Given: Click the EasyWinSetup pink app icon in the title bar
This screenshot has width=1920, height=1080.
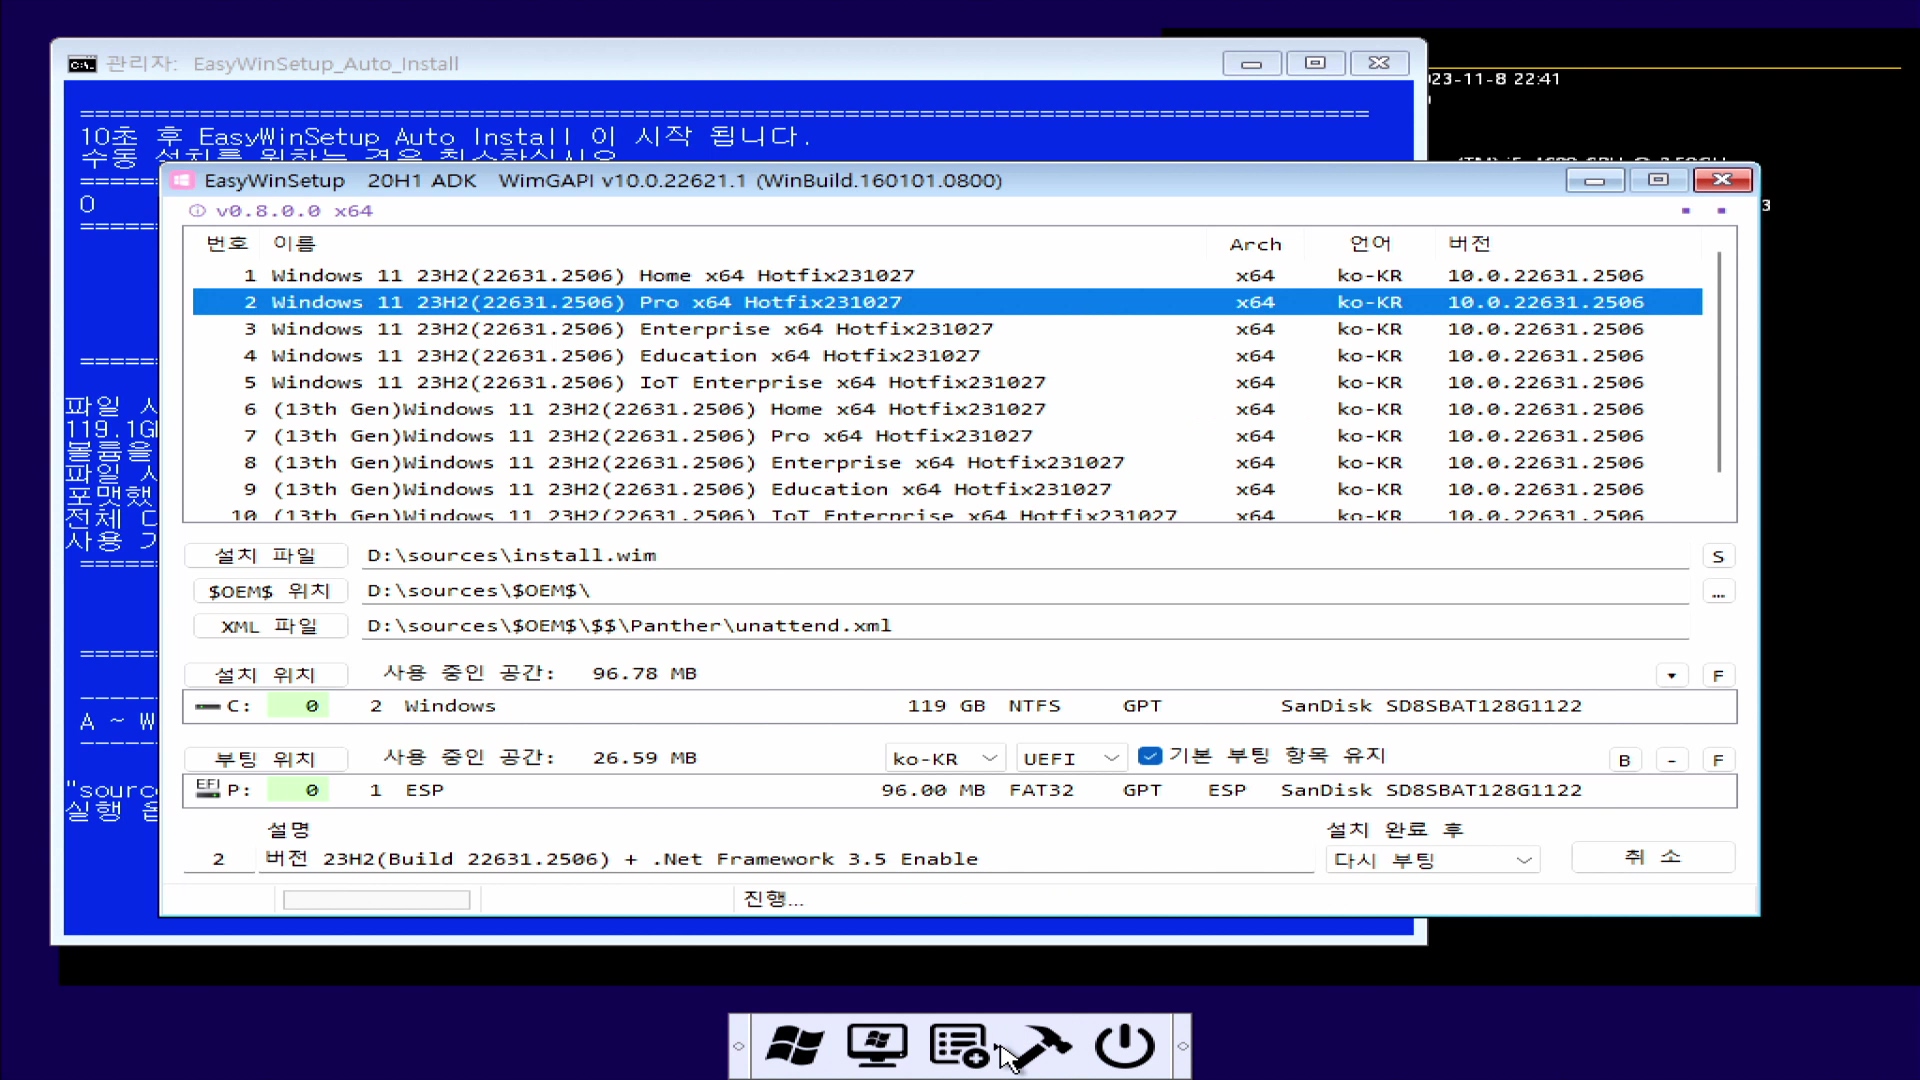Looking at the screenshot, I should (x=182, y=181).
